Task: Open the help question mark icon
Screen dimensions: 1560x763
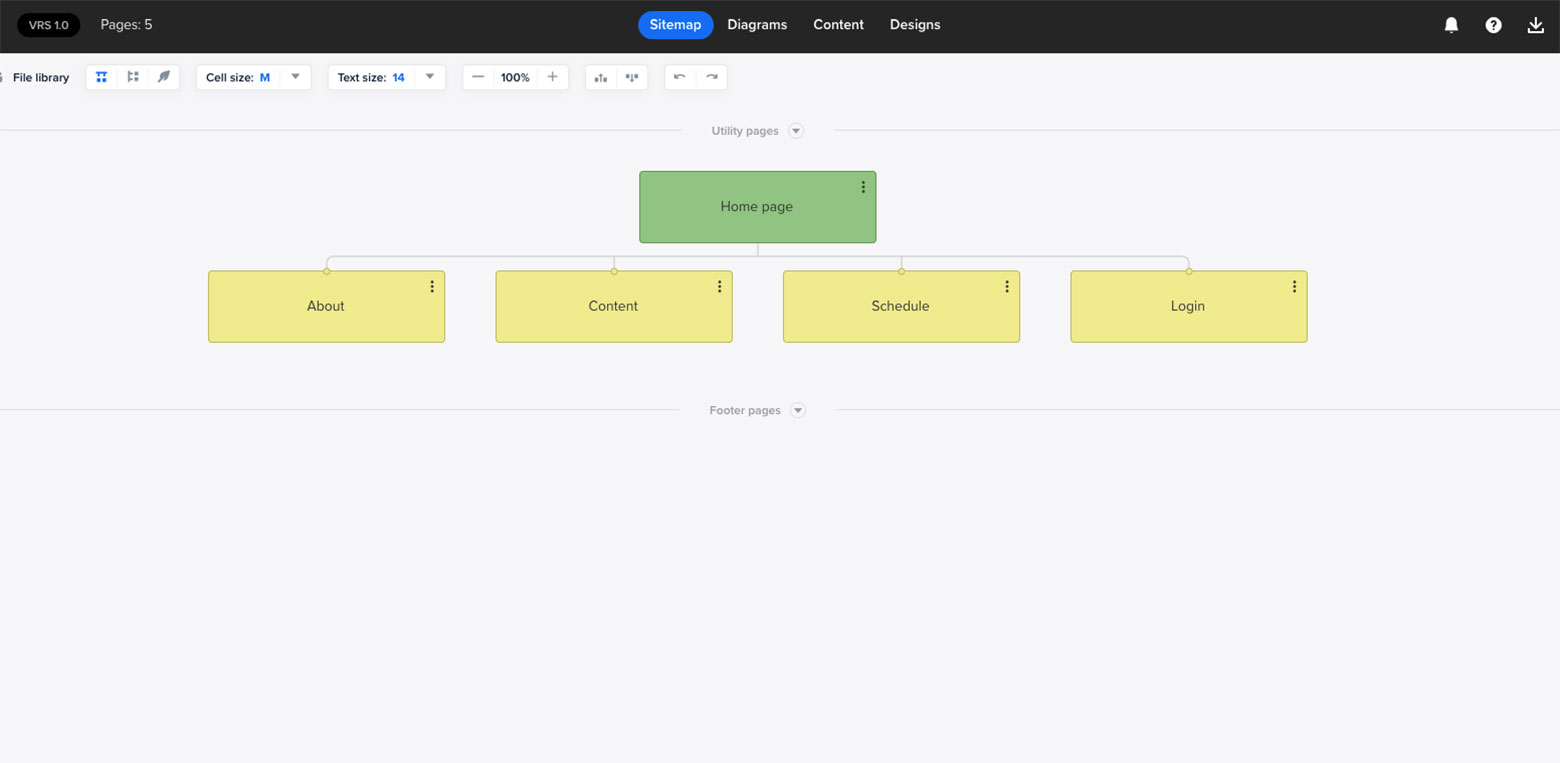Action: 1493,24
